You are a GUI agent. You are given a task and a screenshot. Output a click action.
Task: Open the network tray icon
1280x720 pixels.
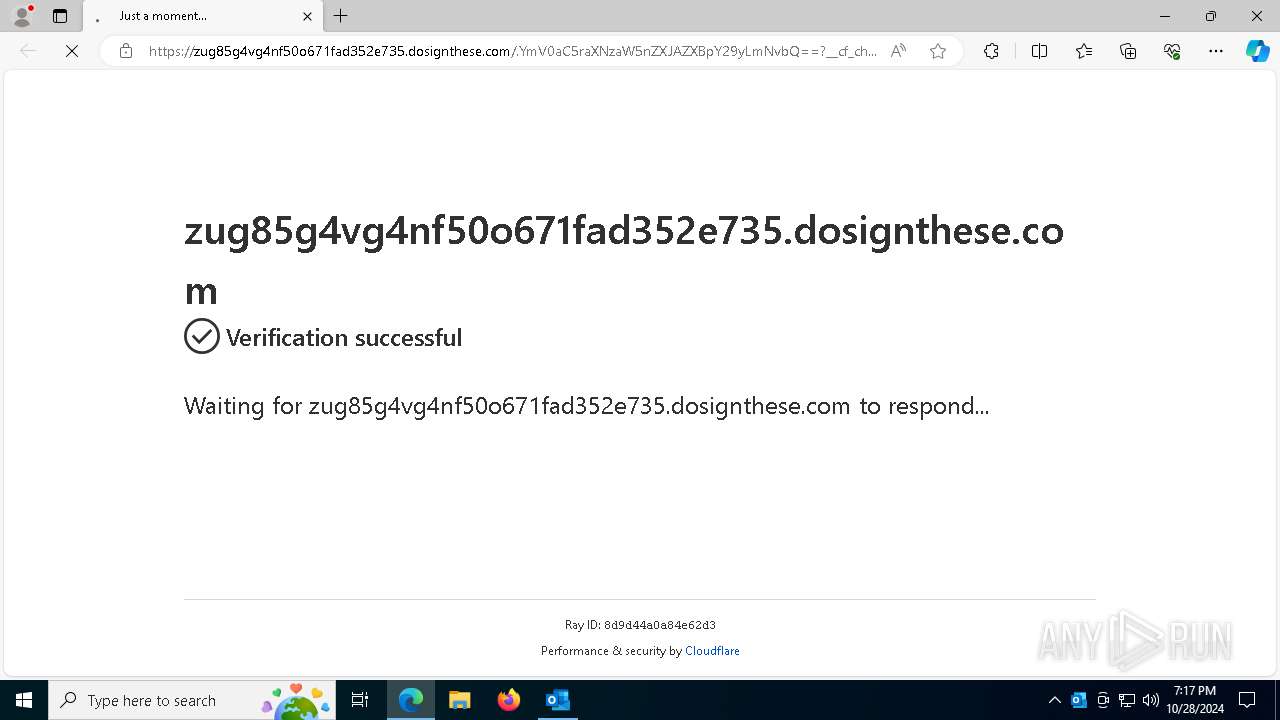(x=1127, y=700)
